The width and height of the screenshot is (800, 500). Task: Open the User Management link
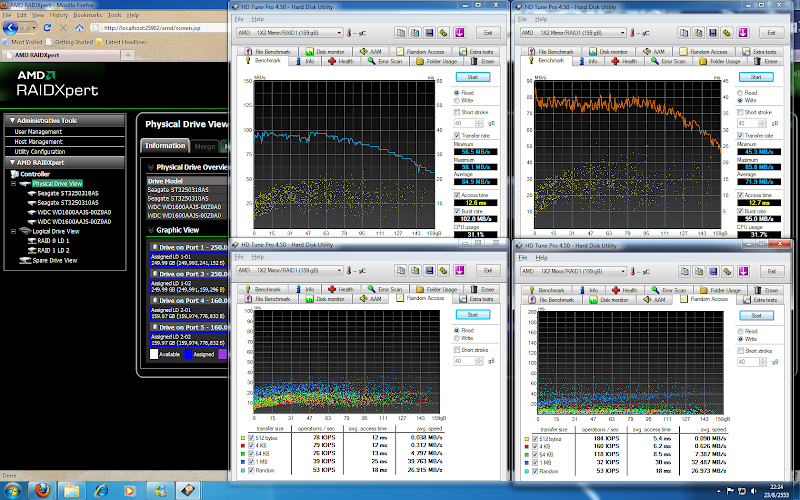pos(38,131)
